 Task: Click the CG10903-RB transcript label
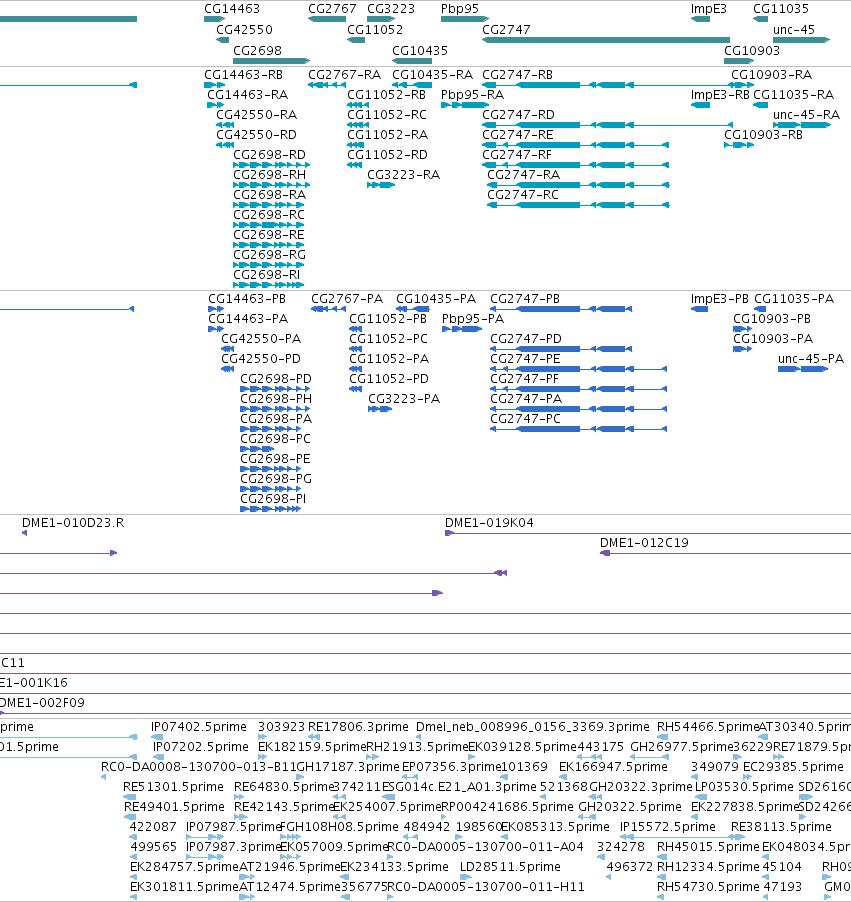click(763, 135)
